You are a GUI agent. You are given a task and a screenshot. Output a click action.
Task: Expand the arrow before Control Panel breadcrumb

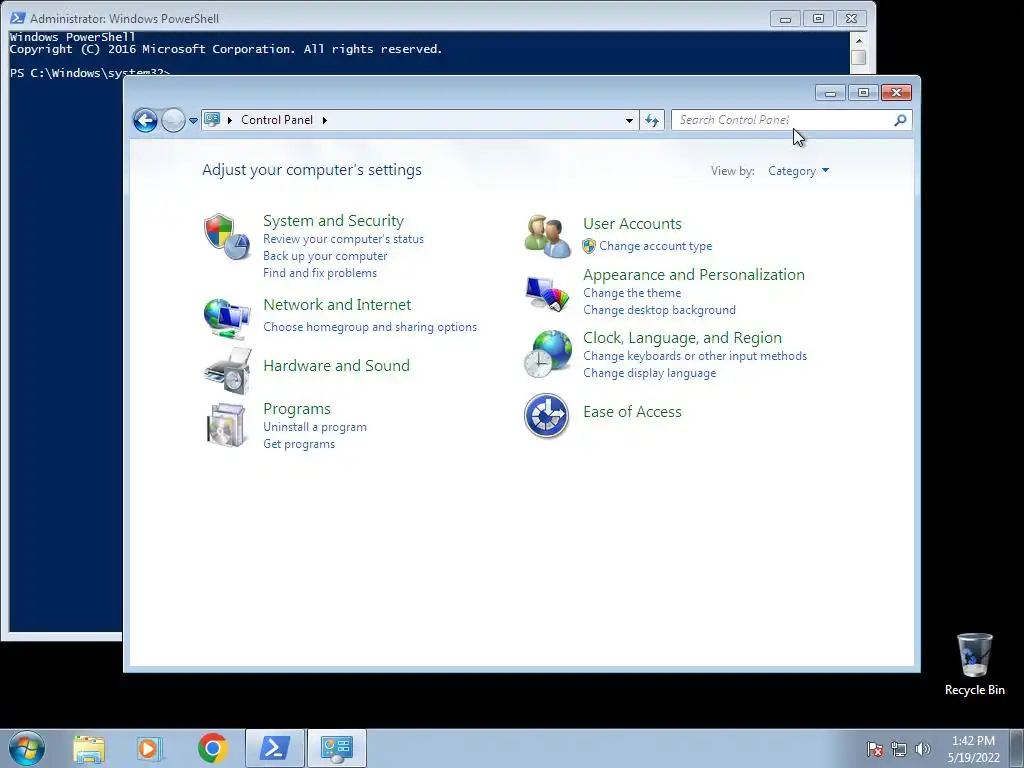[230, 120]
